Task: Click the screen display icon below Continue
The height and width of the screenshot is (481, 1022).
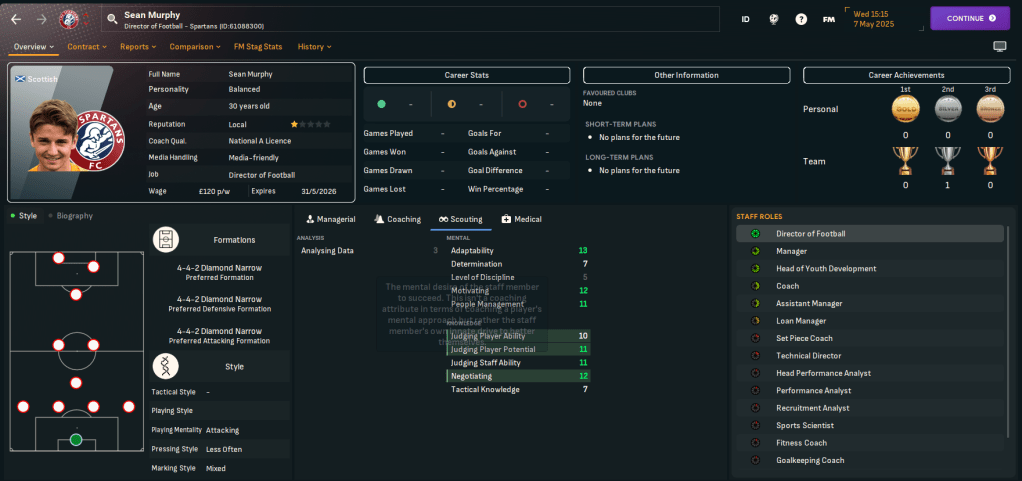Action: click(999, 47)
